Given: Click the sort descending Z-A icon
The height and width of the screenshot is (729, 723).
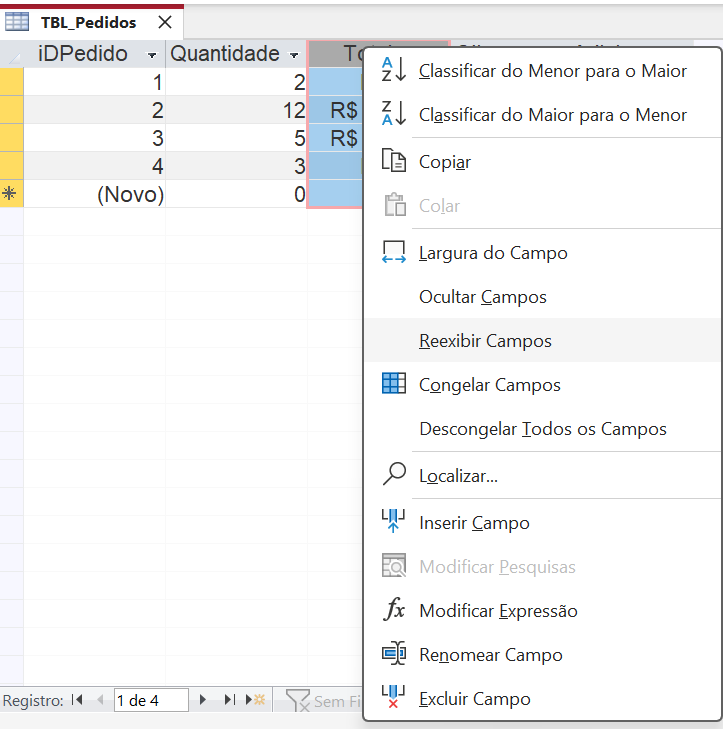Looking at the screenshot, I should point(394,114).
